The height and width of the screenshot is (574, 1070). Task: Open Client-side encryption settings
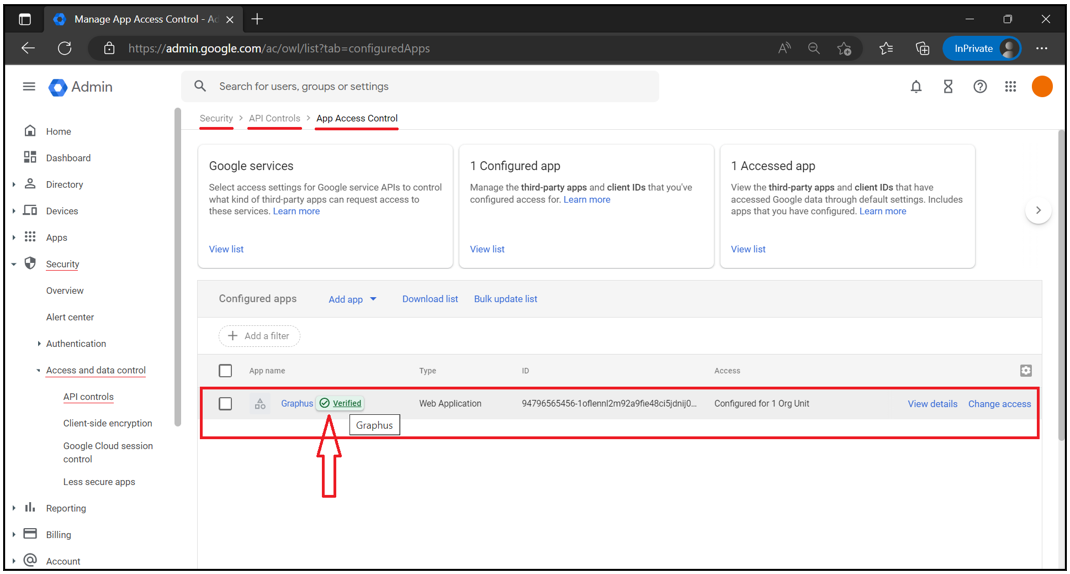[108, 423]
